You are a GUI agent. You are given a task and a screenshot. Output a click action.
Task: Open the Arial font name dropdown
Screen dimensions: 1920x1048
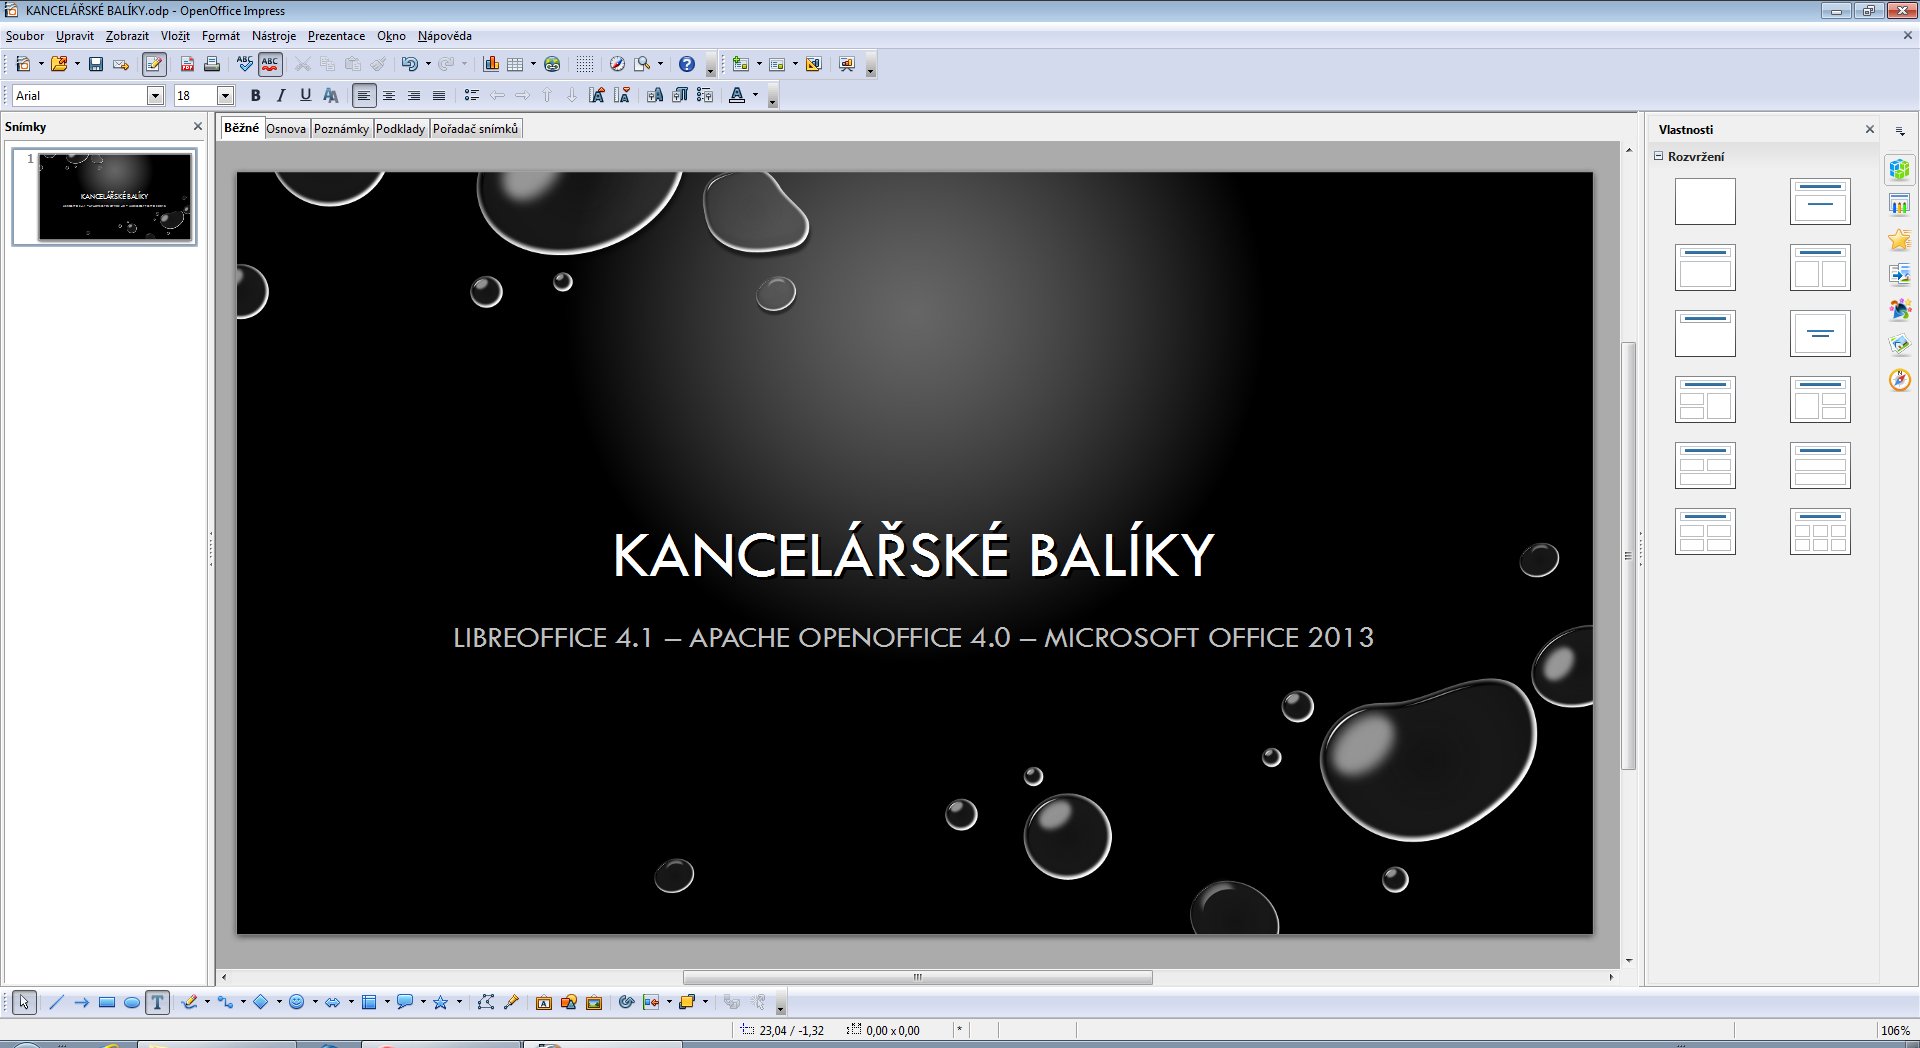coord(155,95)
